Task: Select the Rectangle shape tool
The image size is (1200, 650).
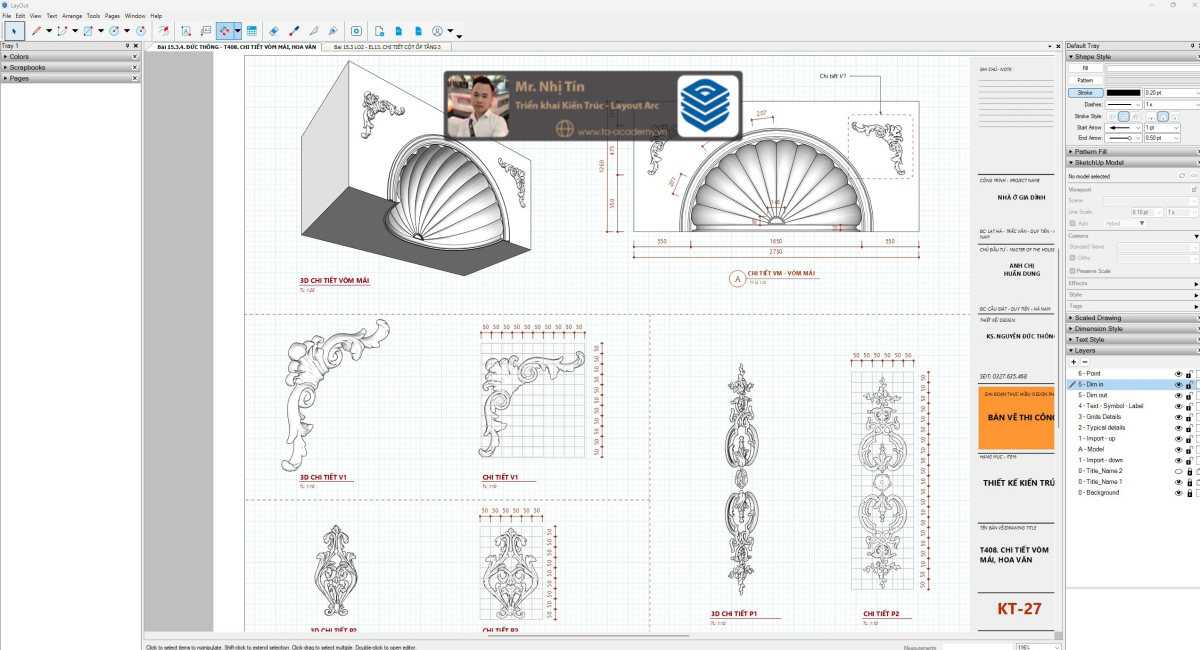Action: point(88,31)
